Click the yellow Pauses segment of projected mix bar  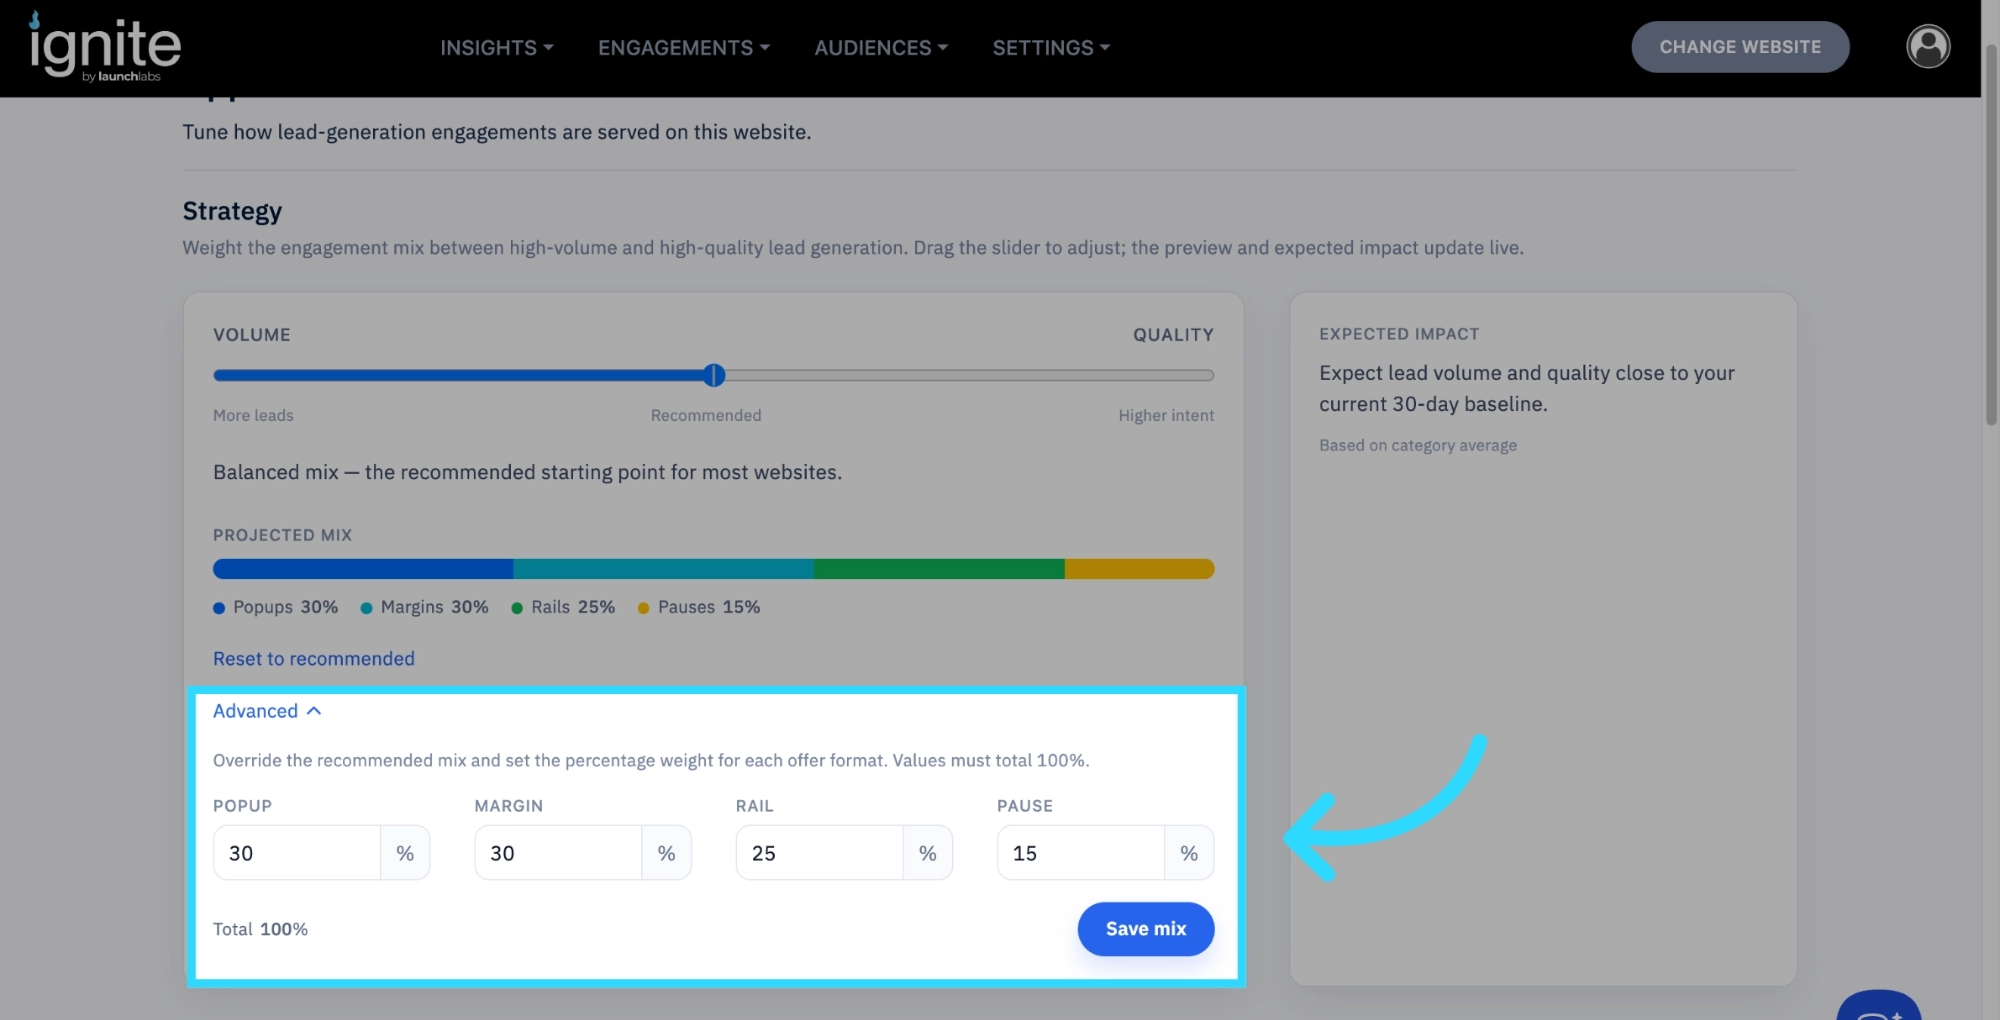(1140, 569)
